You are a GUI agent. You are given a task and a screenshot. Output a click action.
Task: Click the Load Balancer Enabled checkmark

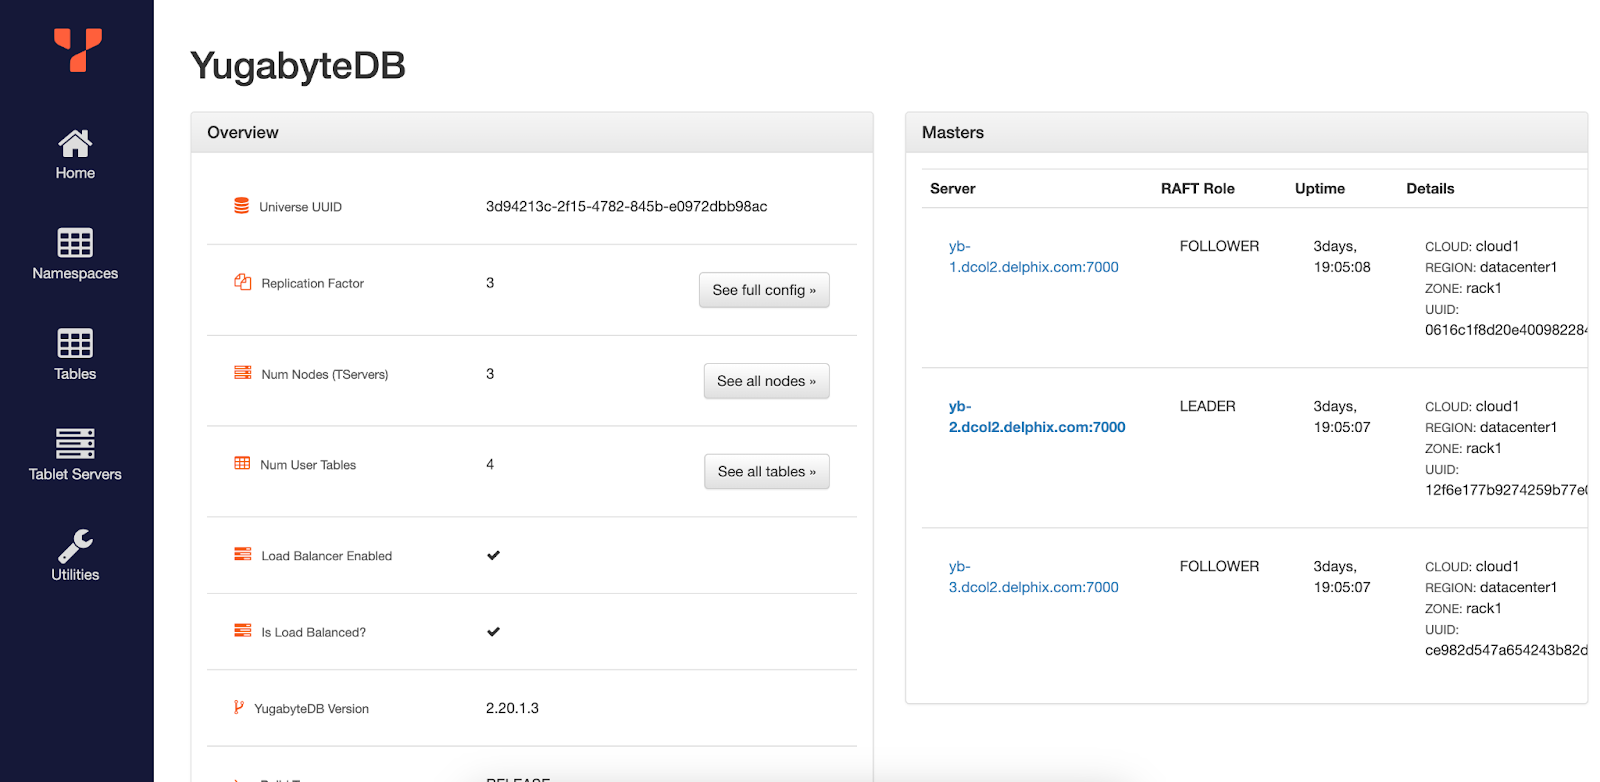pos(493,555)
